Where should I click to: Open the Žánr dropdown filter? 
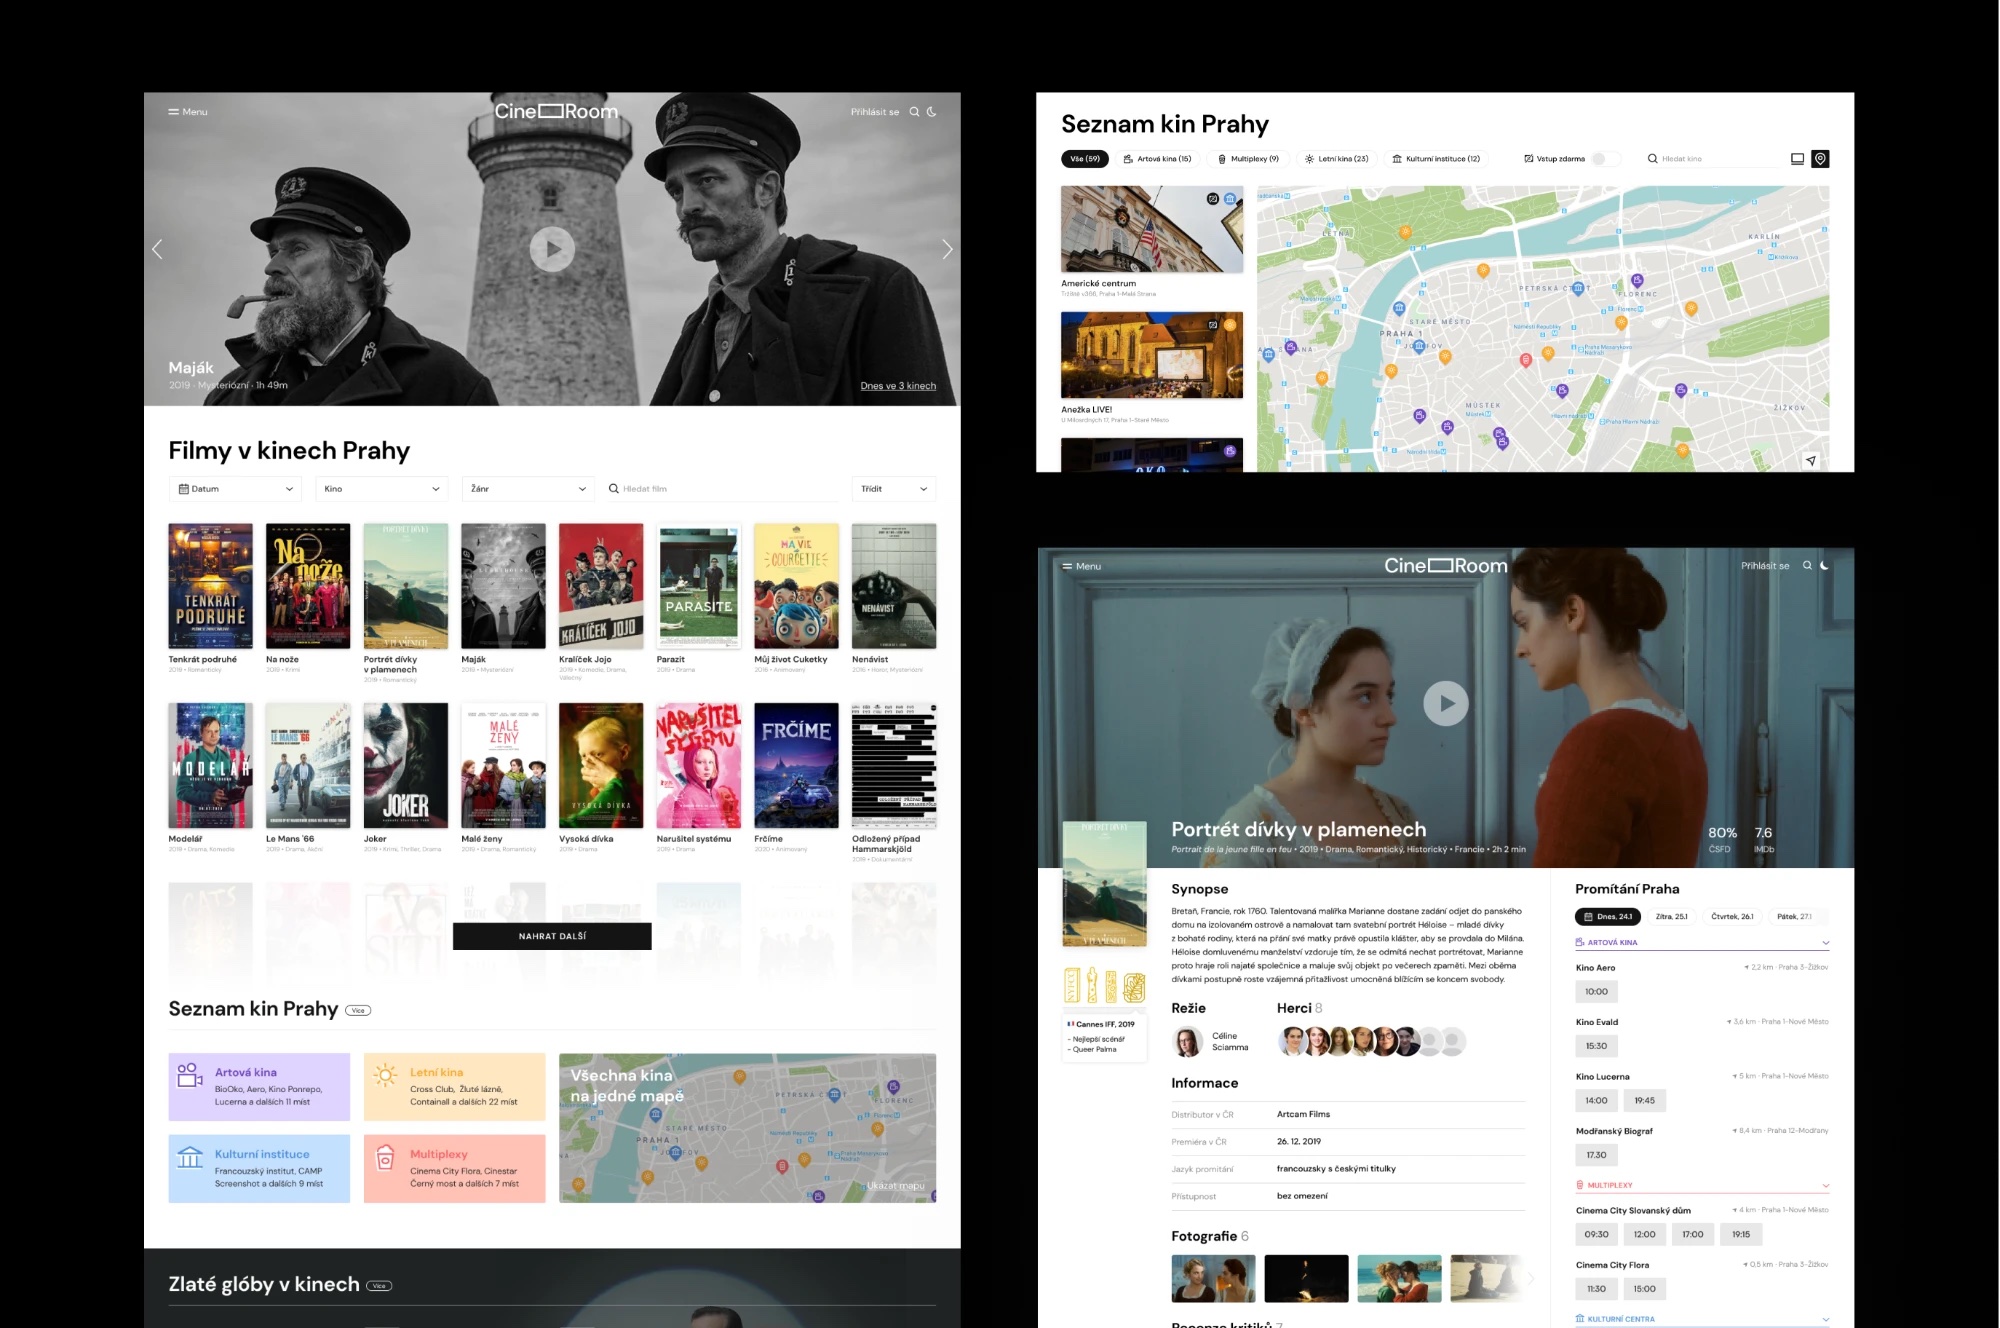tap(528, 489)
